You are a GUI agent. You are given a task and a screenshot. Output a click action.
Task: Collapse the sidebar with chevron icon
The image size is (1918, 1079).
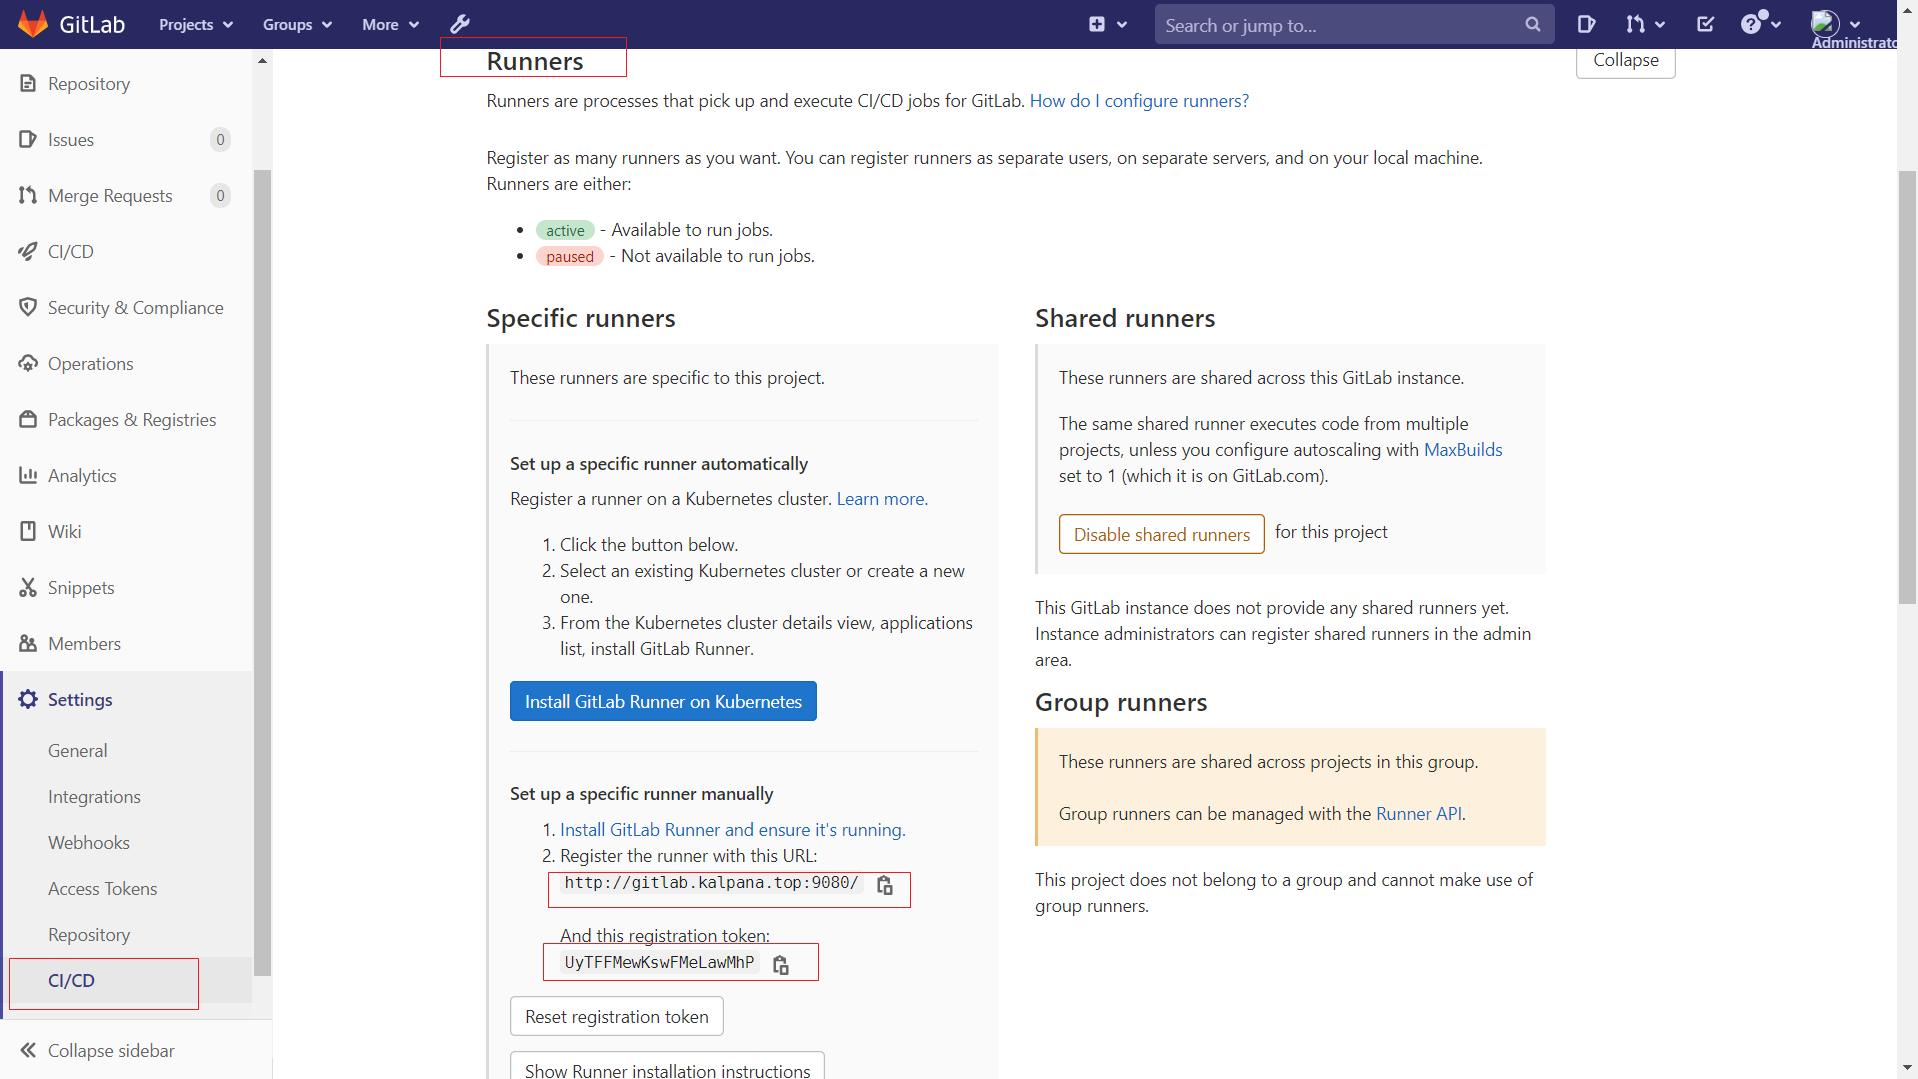(28, 1050)
